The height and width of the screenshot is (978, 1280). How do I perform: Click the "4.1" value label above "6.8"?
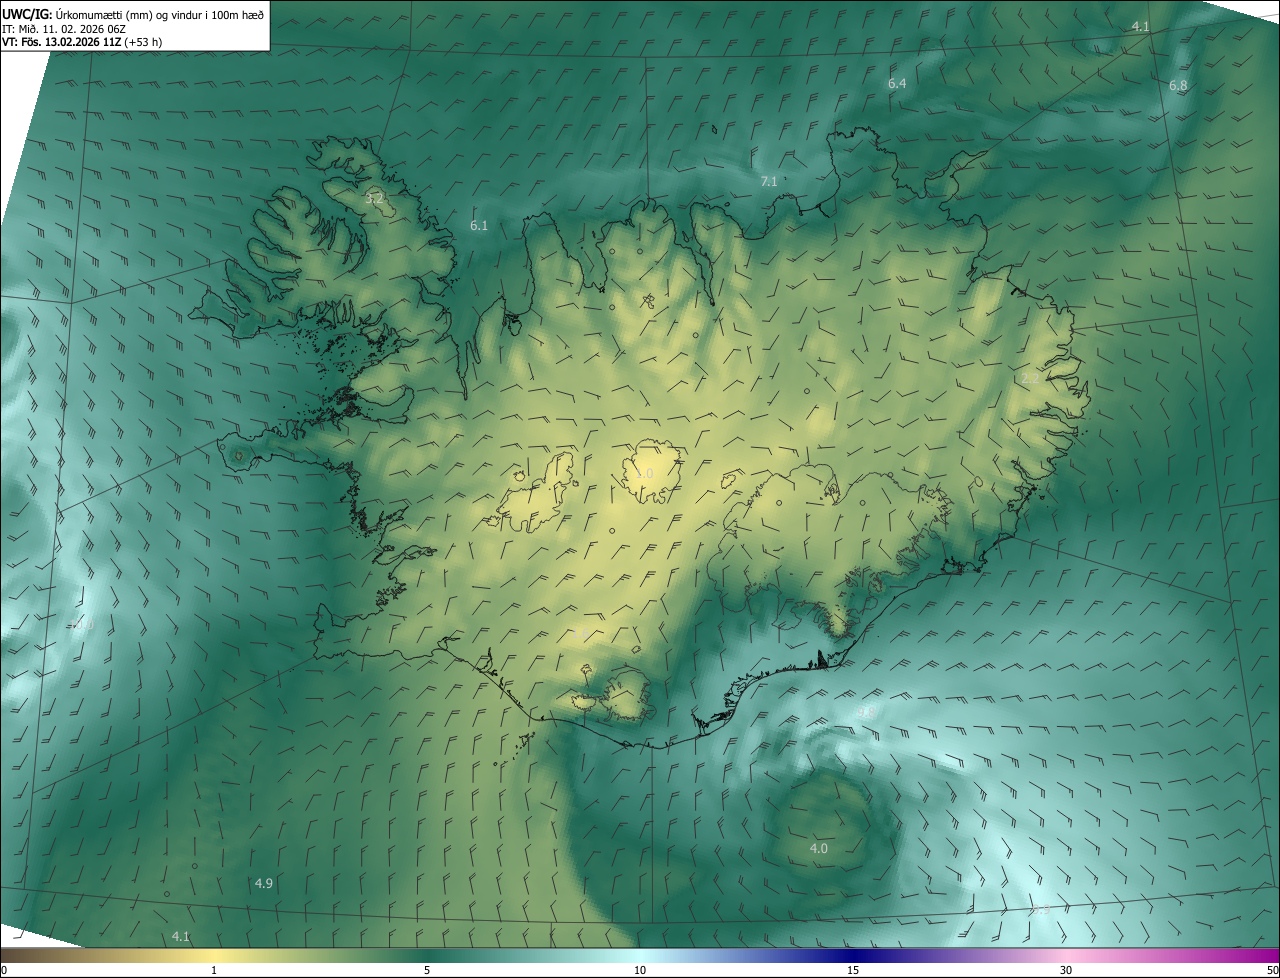pyautogui.click(x=1141, y=27)
